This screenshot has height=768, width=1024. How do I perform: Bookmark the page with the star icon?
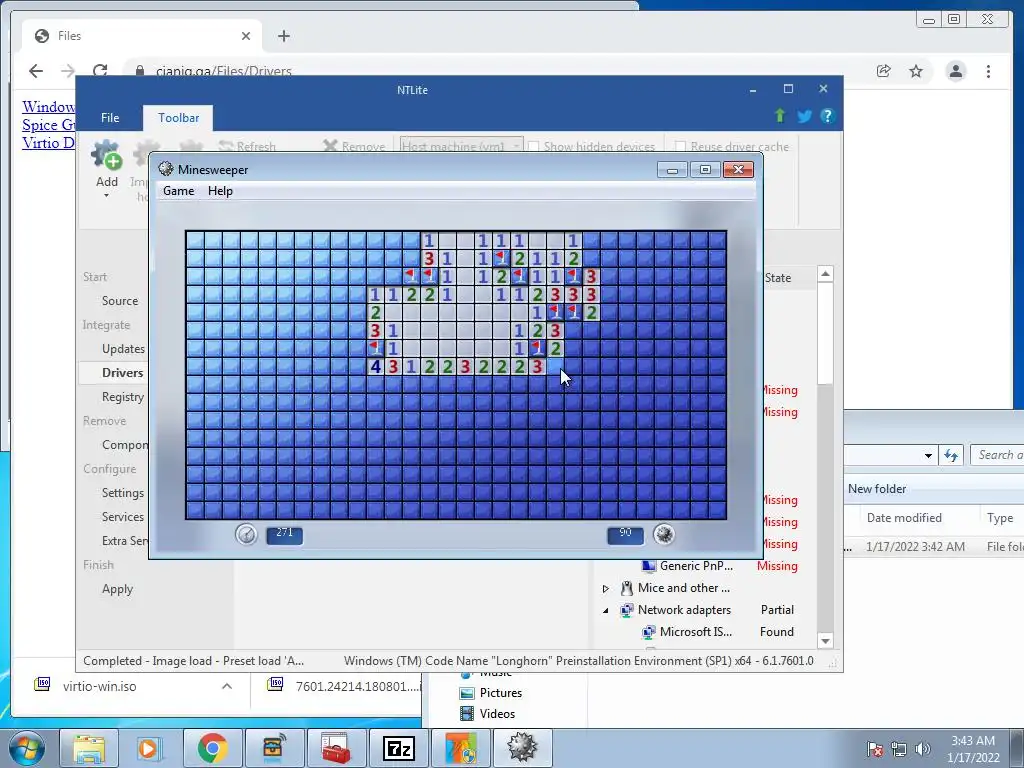click(916, 71)
